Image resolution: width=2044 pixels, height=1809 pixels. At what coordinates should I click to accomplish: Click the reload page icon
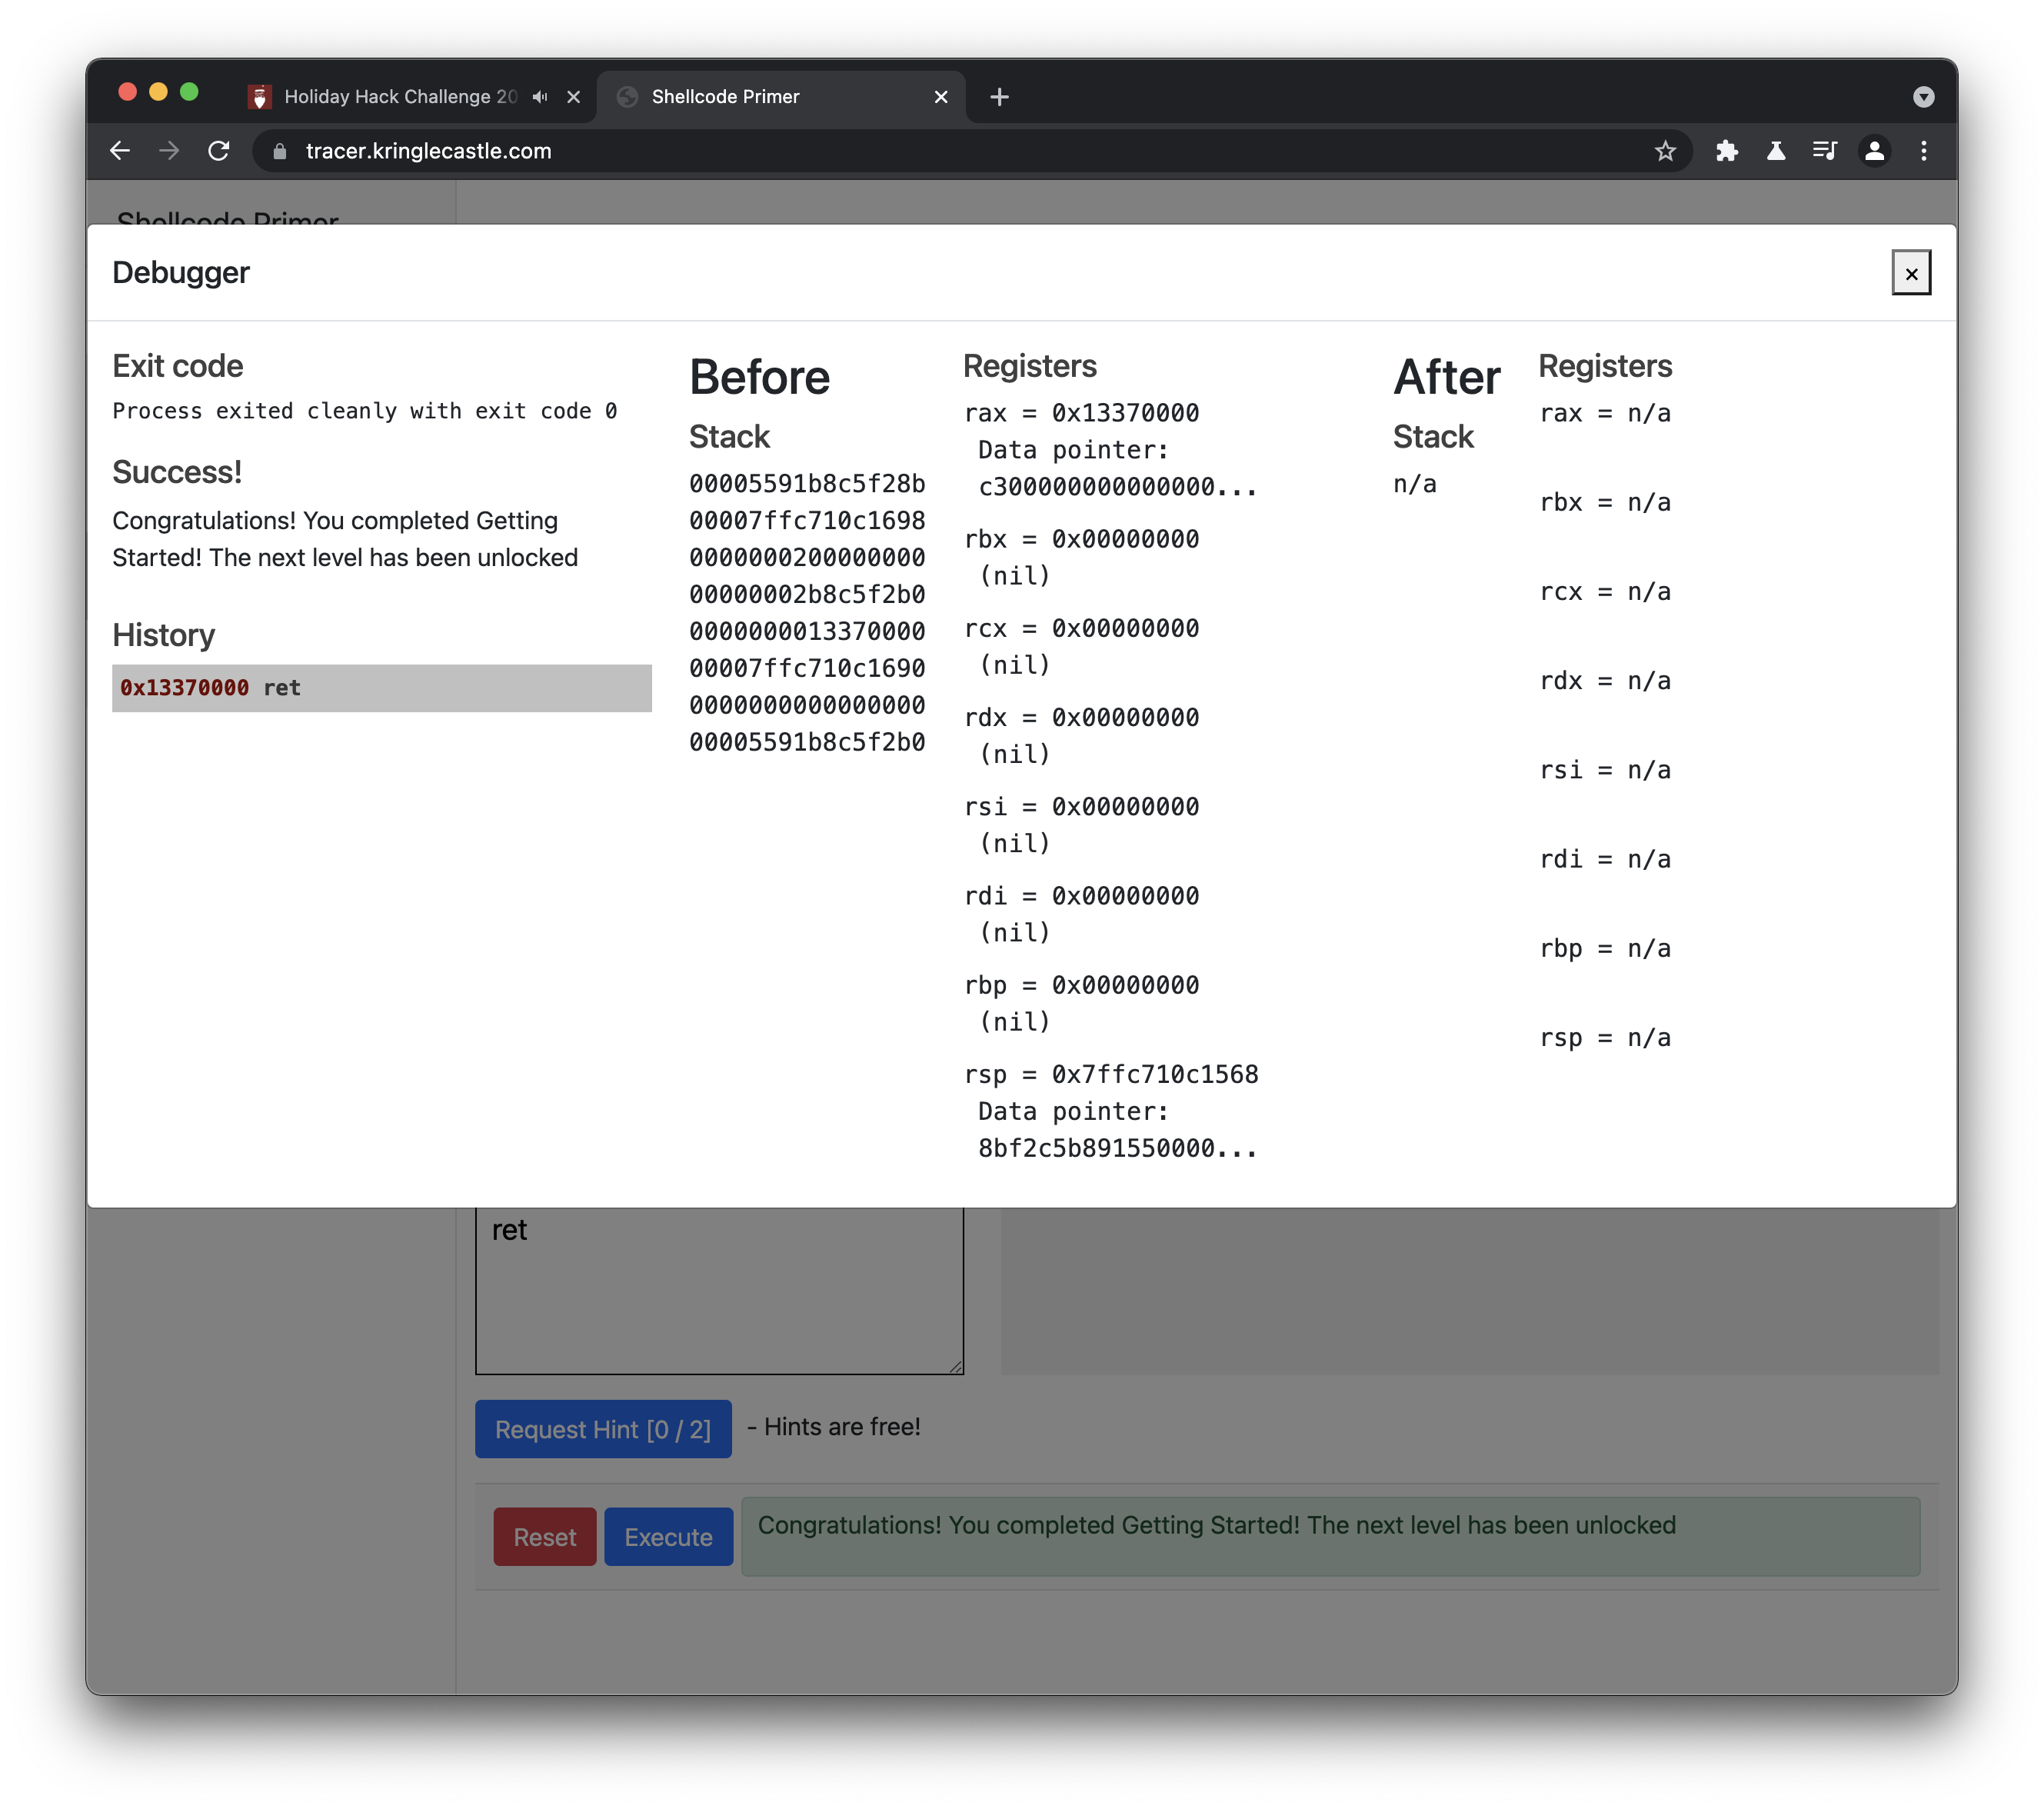pos(220,150)
